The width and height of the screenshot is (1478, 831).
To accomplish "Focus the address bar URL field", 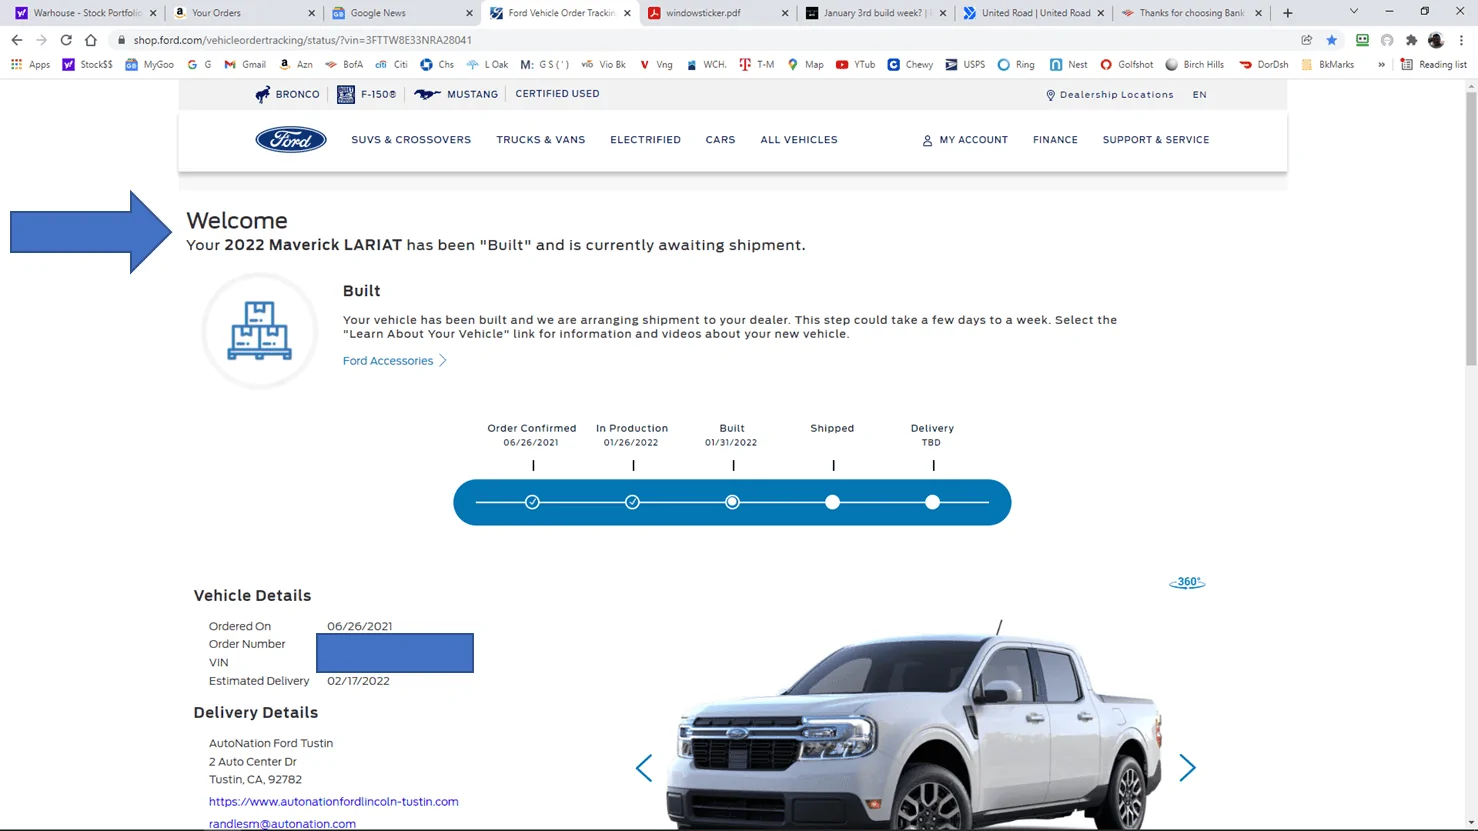I will (700, 40).
